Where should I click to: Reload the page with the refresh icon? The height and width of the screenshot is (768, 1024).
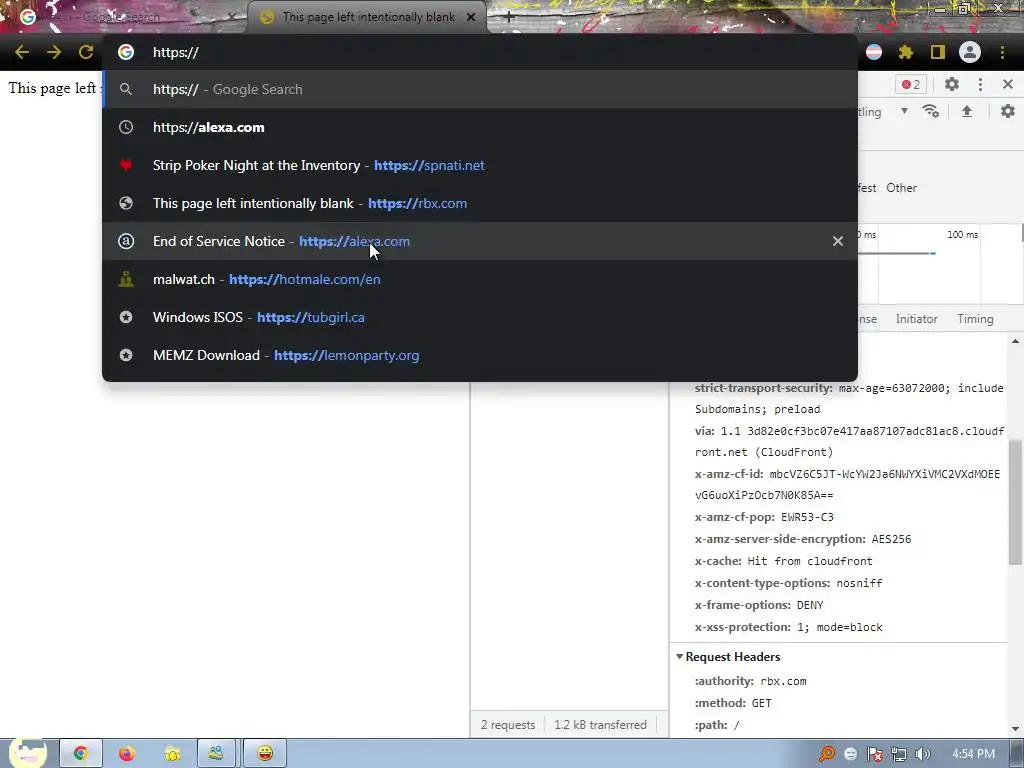(86, 52)
